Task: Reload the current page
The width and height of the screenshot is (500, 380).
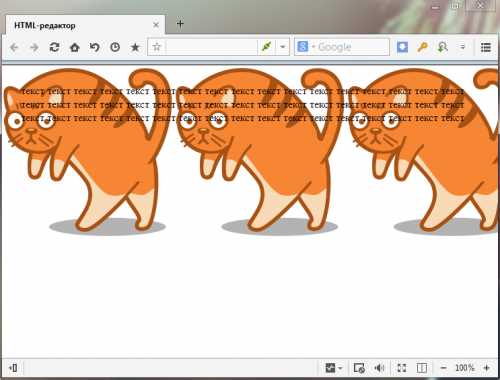Action: (x=54, y=47)
